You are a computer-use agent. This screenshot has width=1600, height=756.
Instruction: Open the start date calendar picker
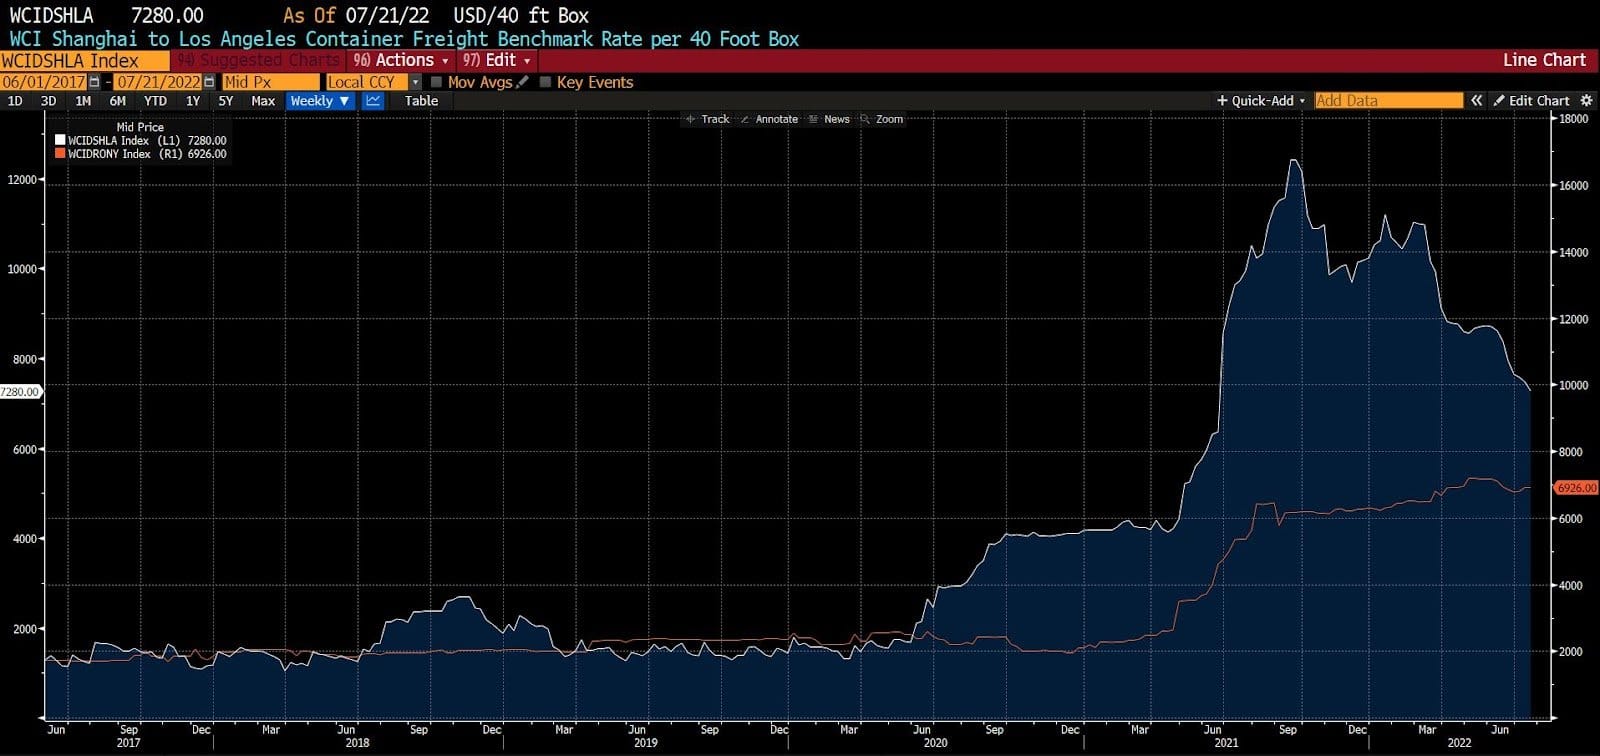coord(95,82)
